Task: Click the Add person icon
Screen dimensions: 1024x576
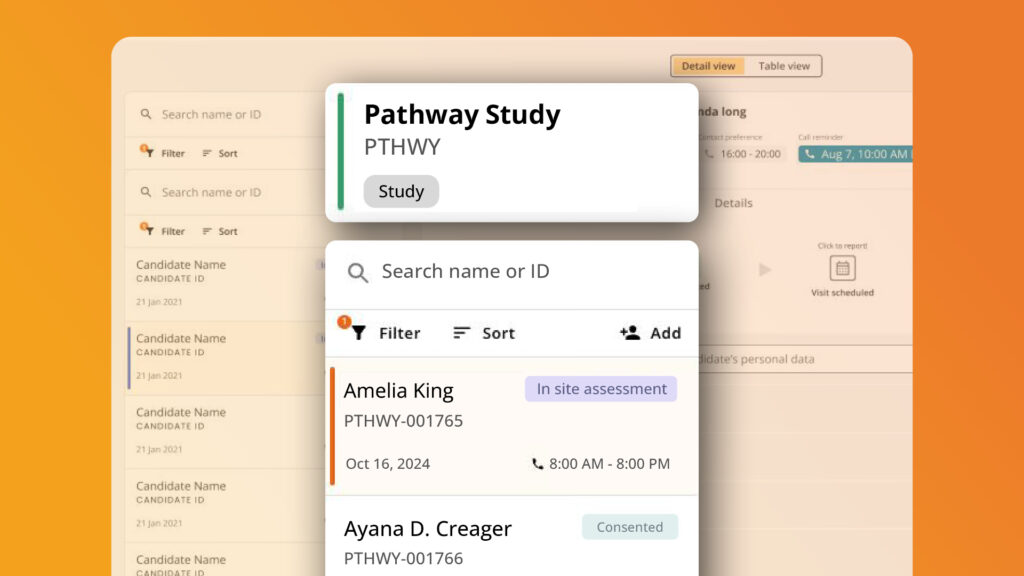Action: point(630,333)
